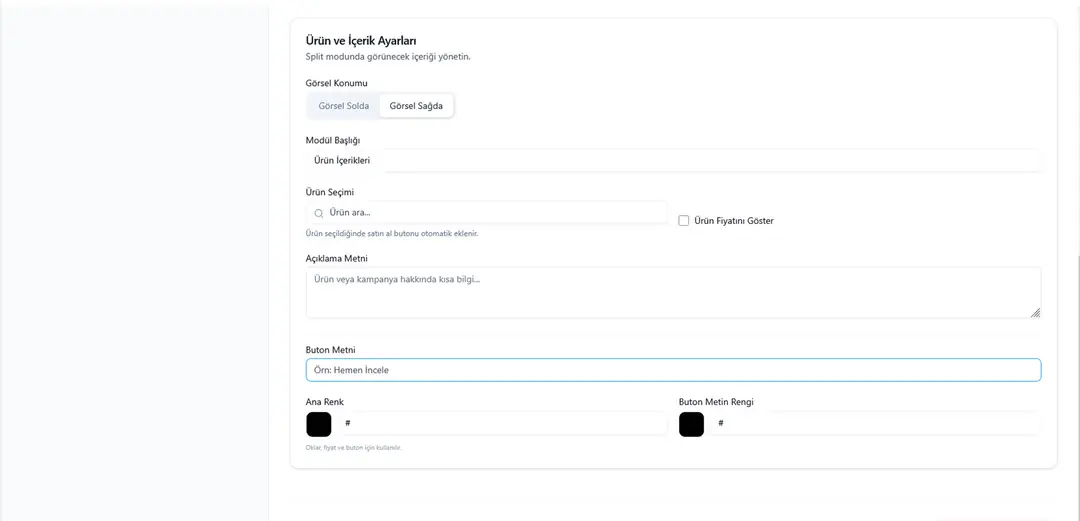The image size is (1080, 521).
Task: Select the 'Görsel Sağda' image position option
Action: [416, 106]
